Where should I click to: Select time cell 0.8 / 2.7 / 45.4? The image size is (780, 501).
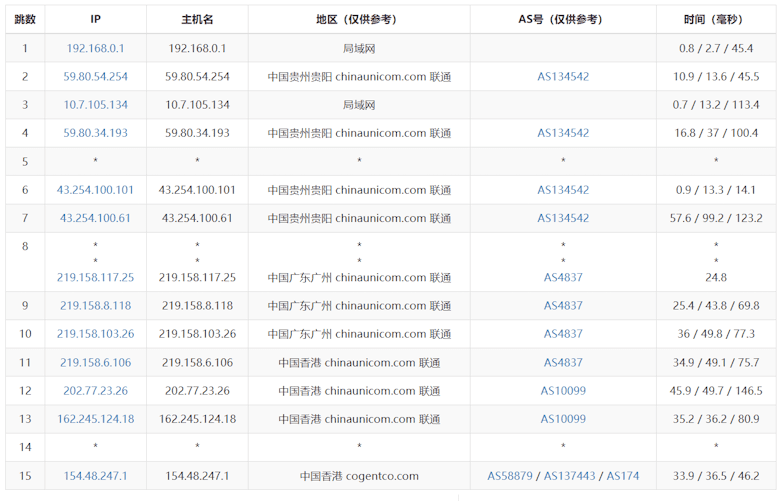point(716,48)
